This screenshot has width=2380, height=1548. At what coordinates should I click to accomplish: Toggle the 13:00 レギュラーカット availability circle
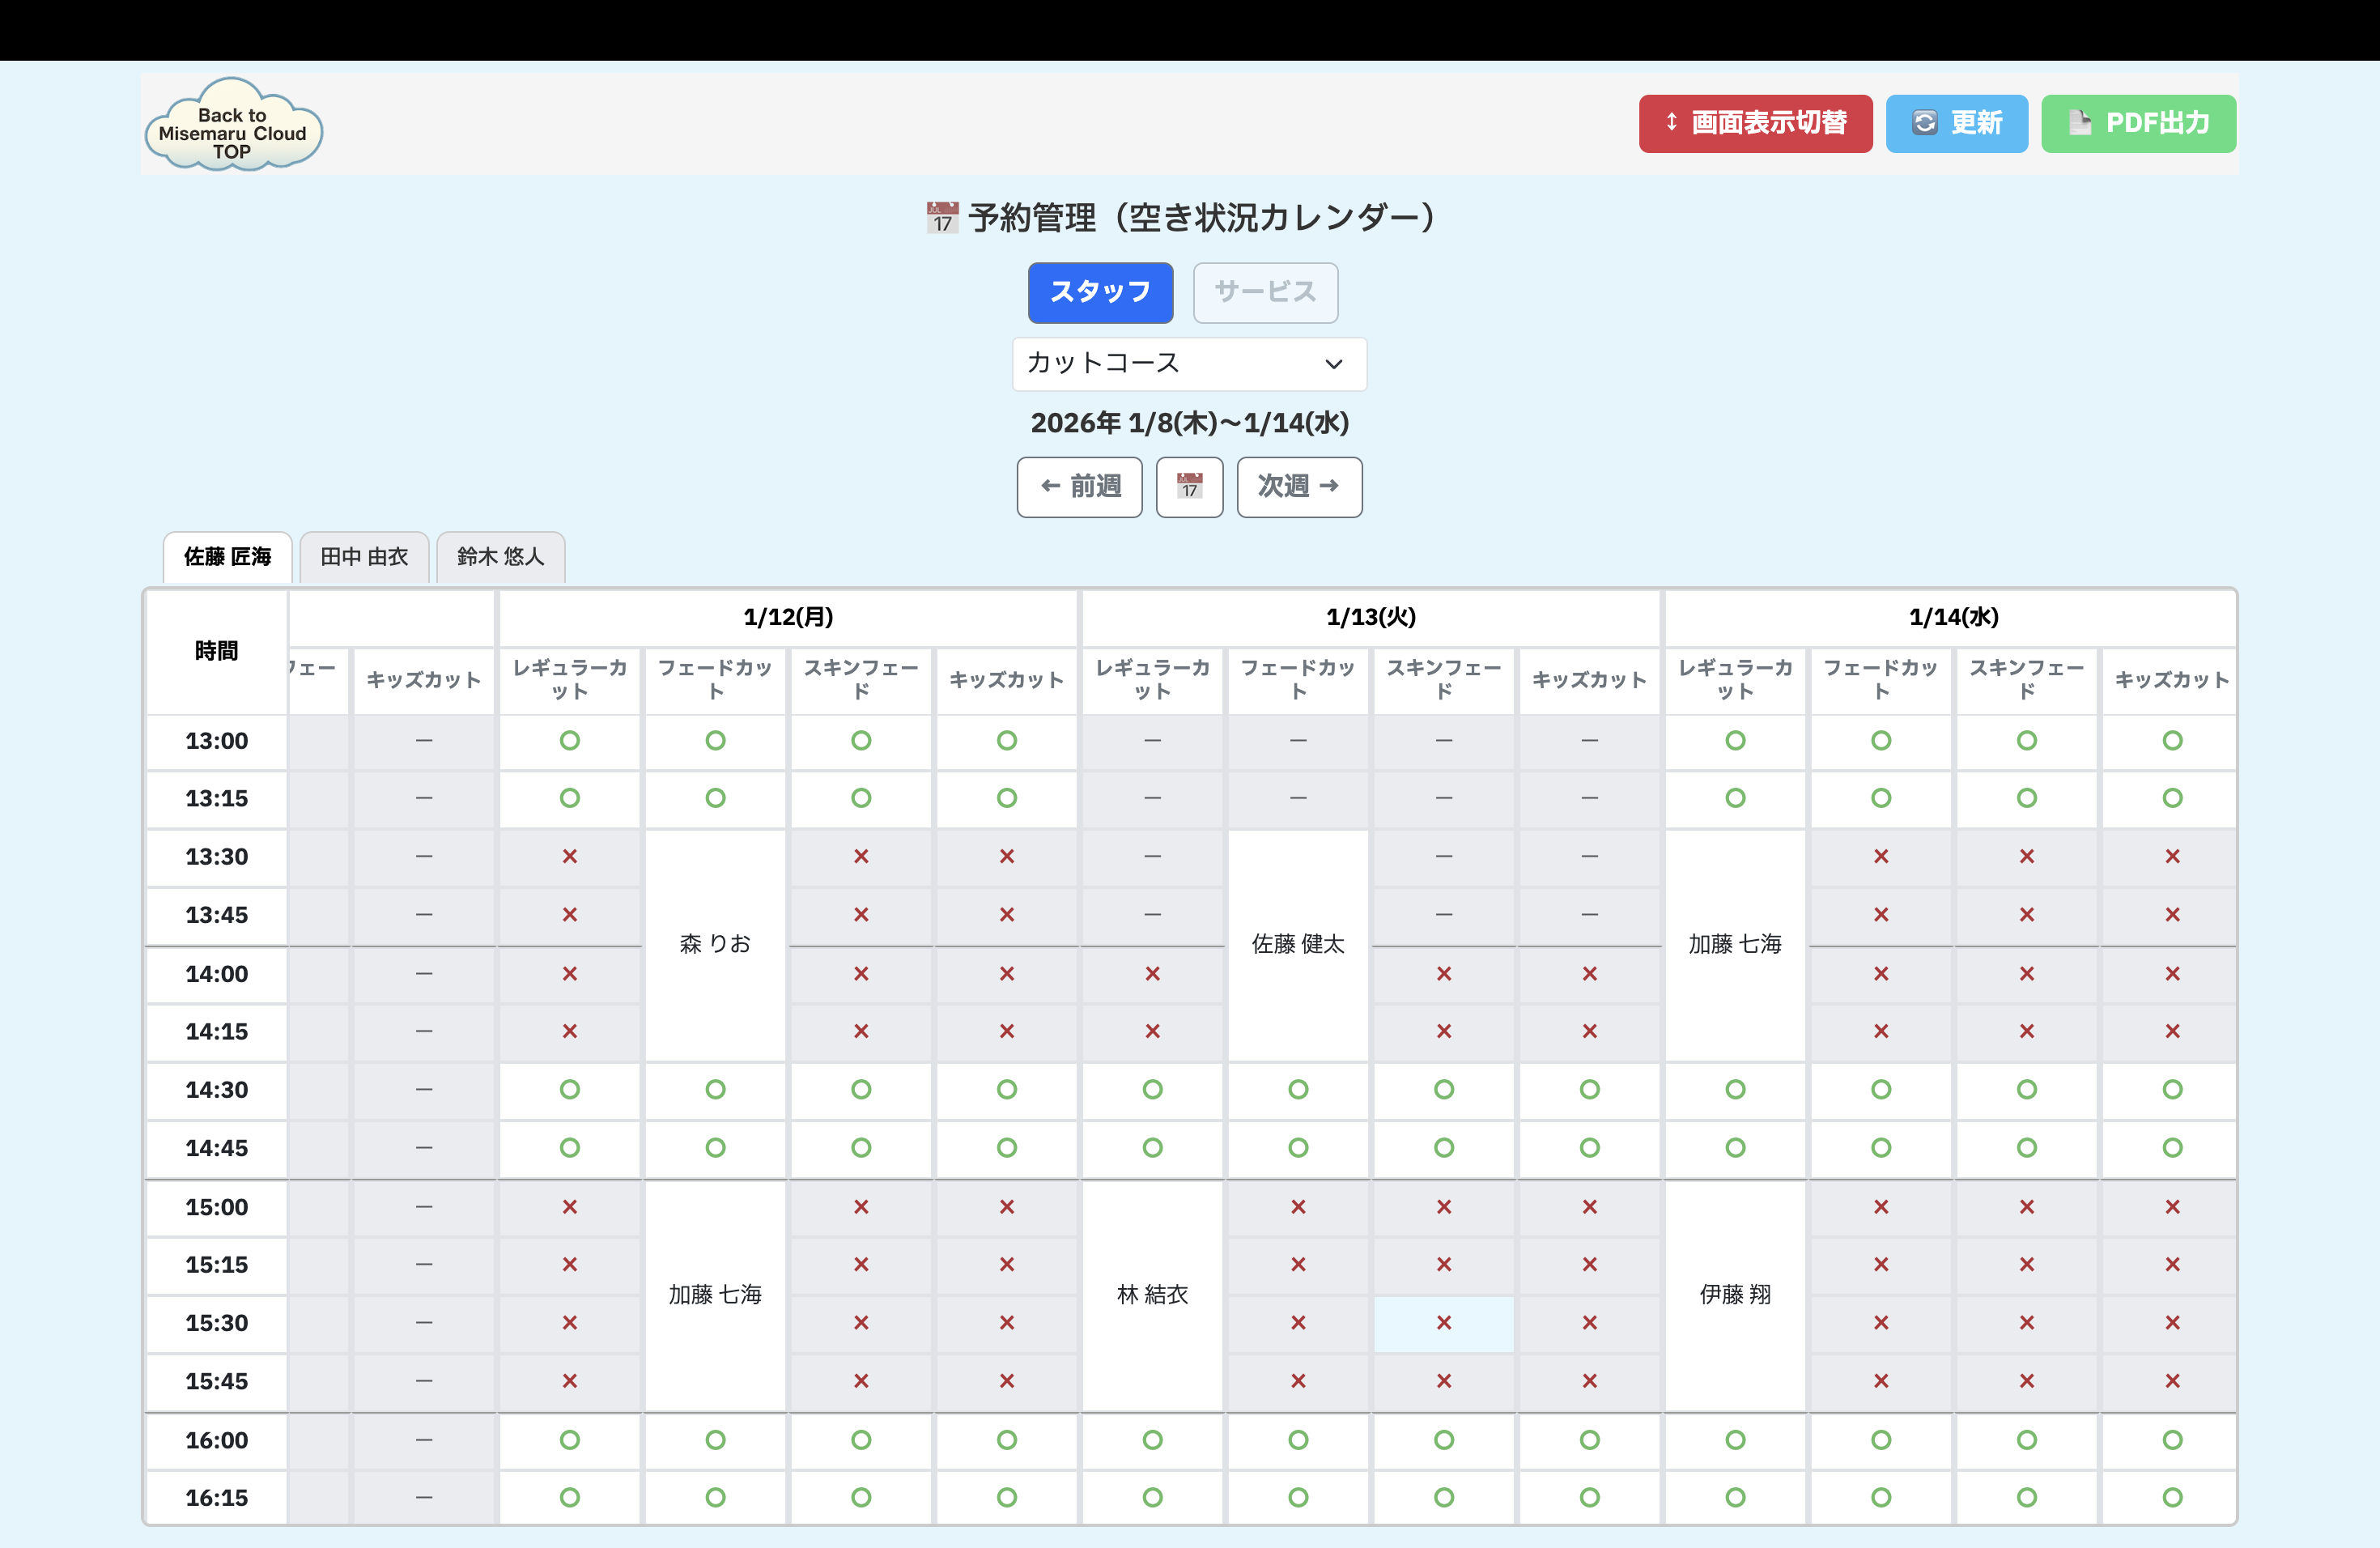tap(570, 741)
